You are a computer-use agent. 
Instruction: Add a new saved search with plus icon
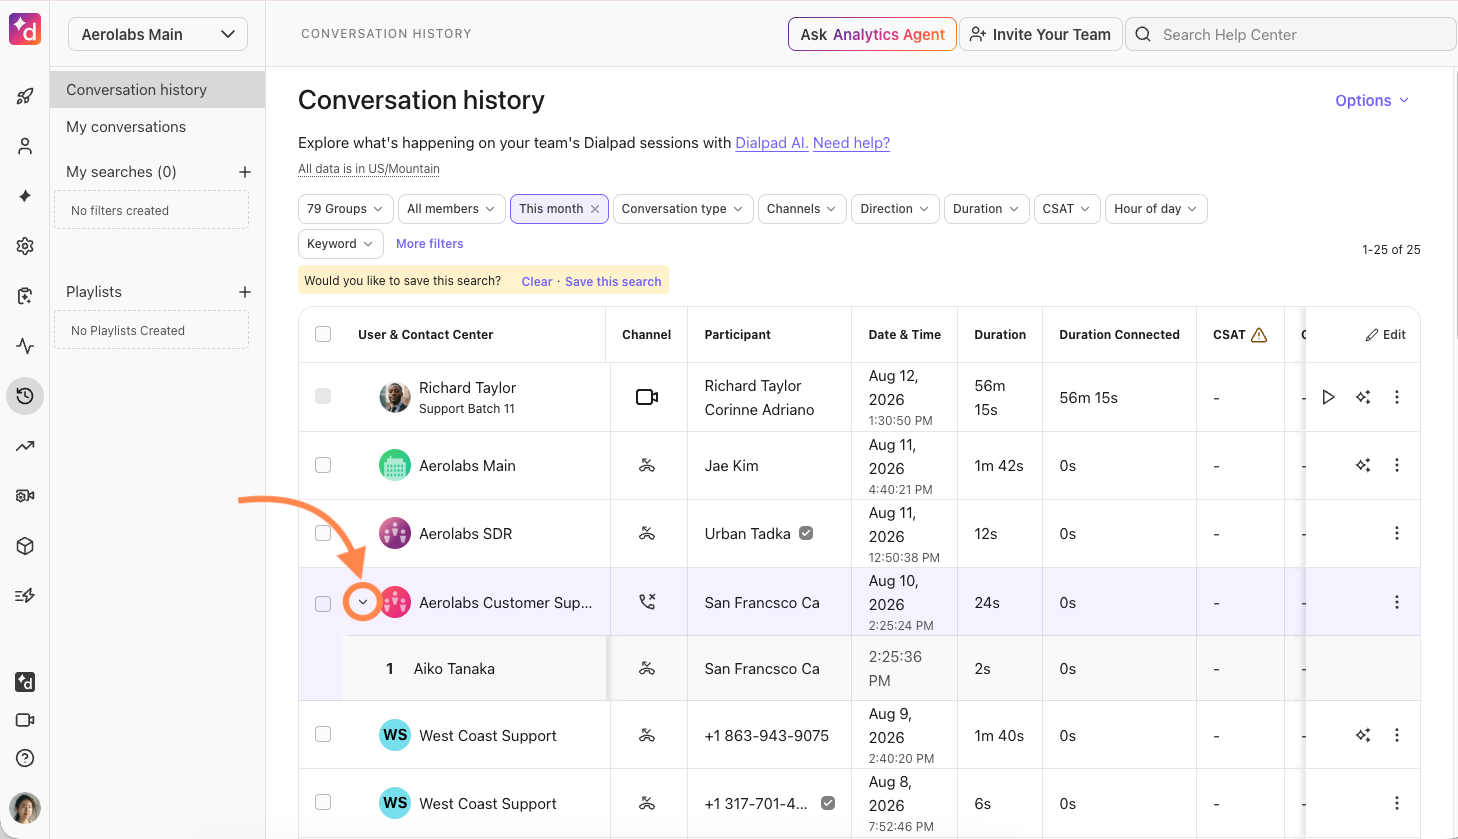[x=245, y=172]
